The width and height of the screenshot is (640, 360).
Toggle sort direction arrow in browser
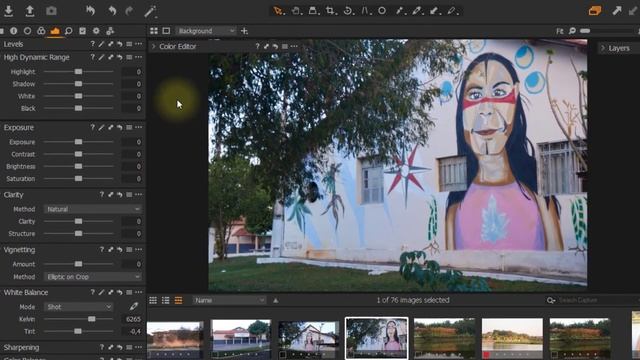pos(276,300)
